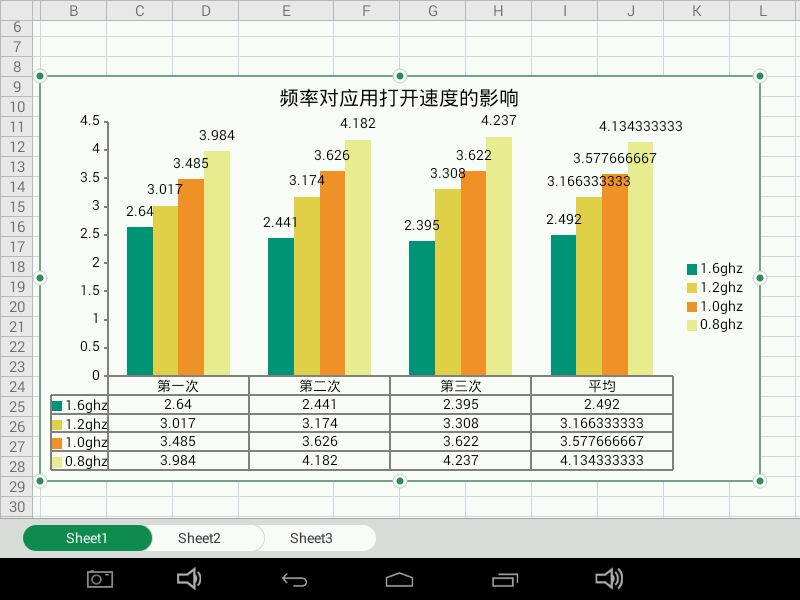The height and width of the screenshot is (600, 800).
Task: Click the chart's top-left resize handle
Action: [x=40, y=76]
